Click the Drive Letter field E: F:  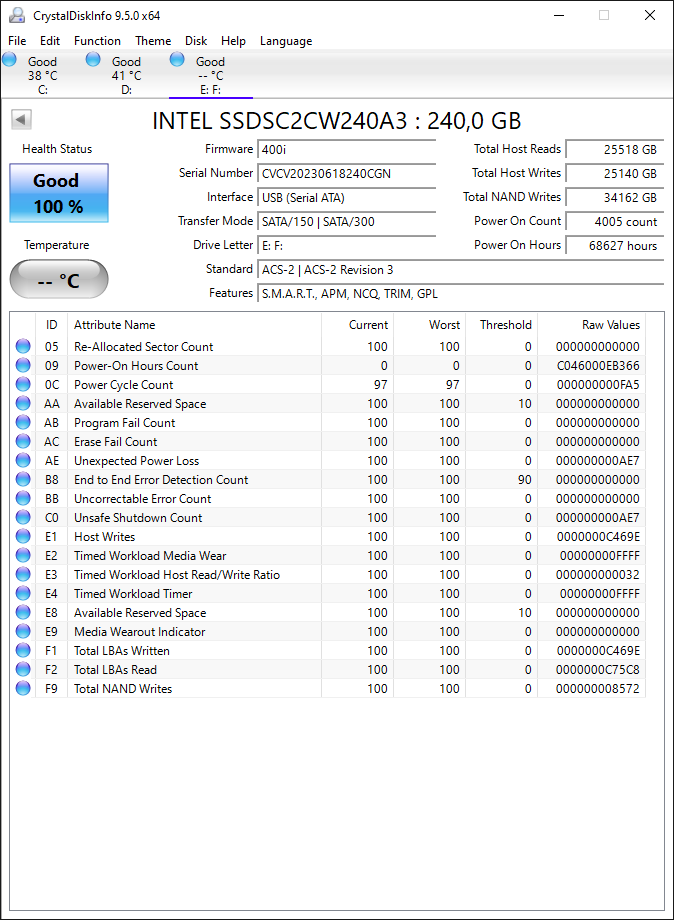pyautogui.click(x=347, y=246)
